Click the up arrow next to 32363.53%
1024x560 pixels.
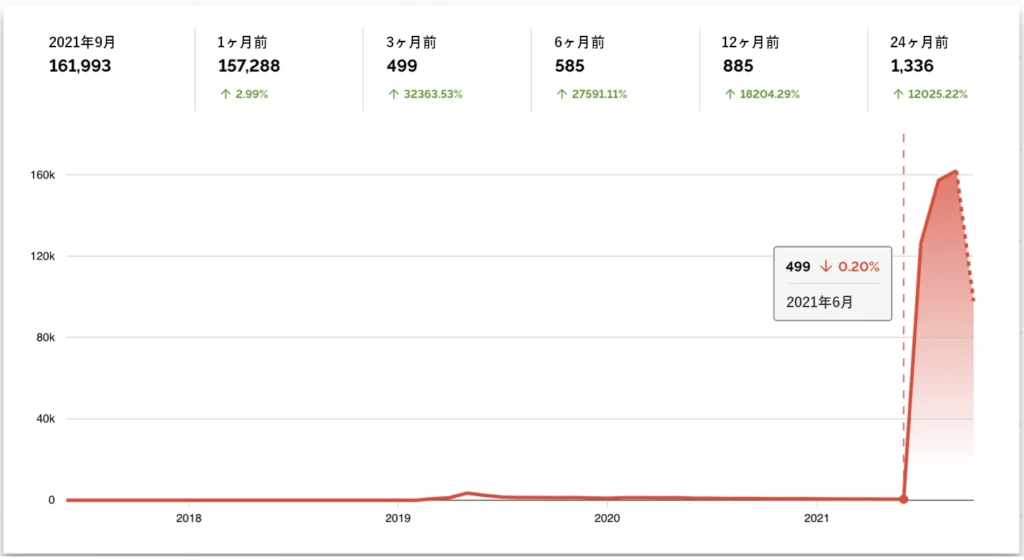click(x=391, y=94)
